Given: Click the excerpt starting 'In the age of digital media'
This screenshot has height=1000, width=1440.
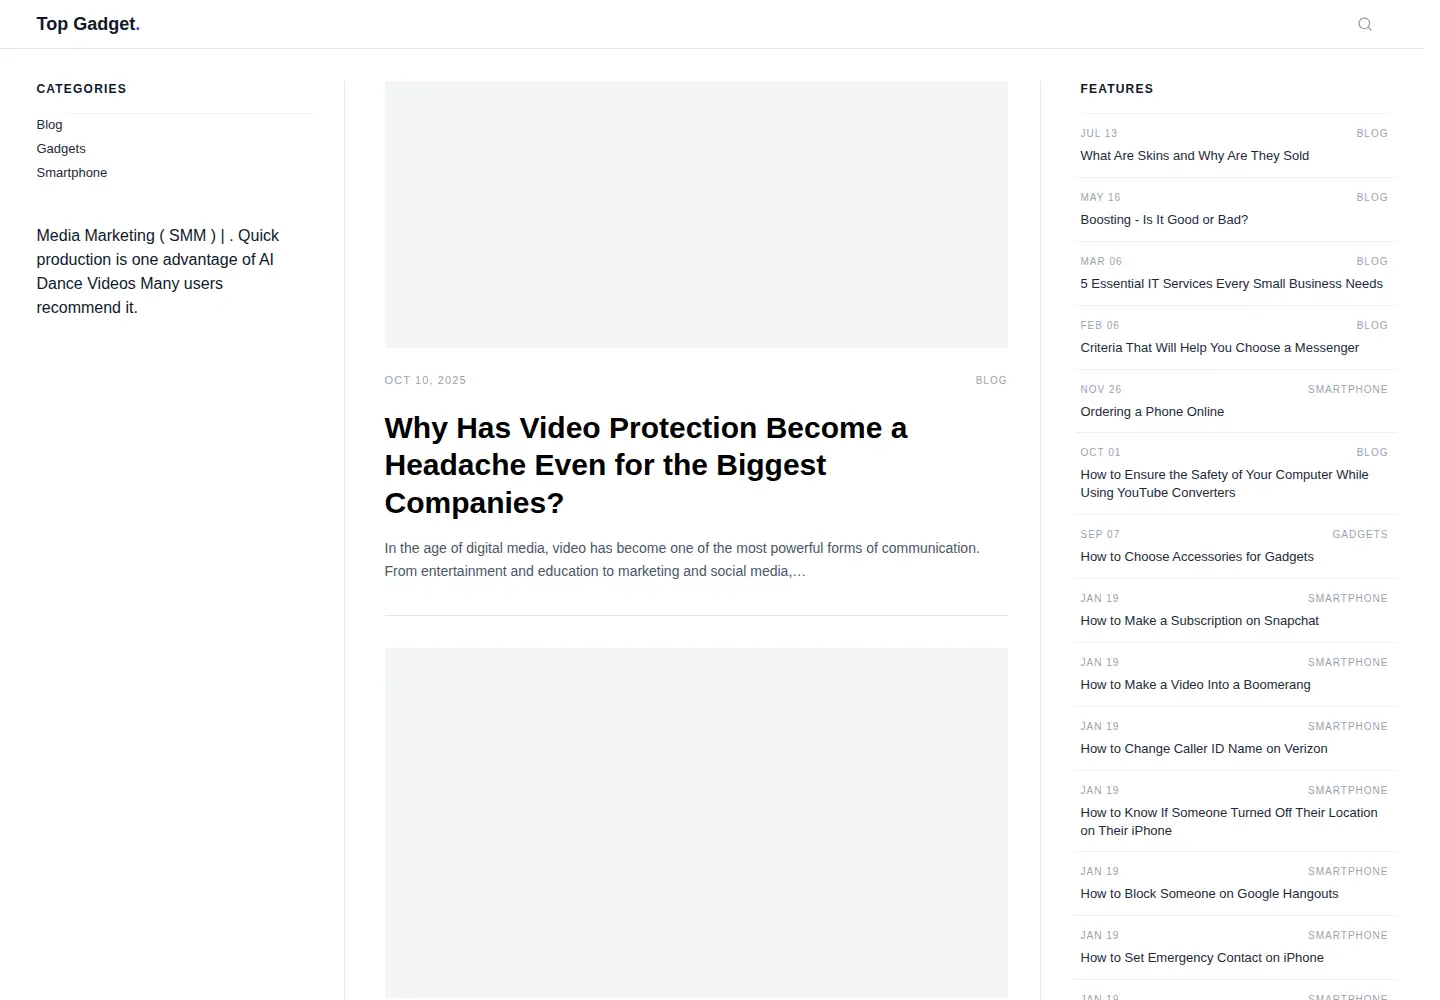Looking at the screenshot, I should click(x=682, y=560).
